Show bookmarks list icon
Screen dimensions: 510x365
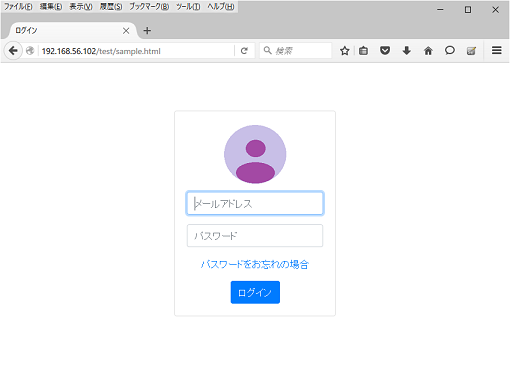[x=363, y=51]
